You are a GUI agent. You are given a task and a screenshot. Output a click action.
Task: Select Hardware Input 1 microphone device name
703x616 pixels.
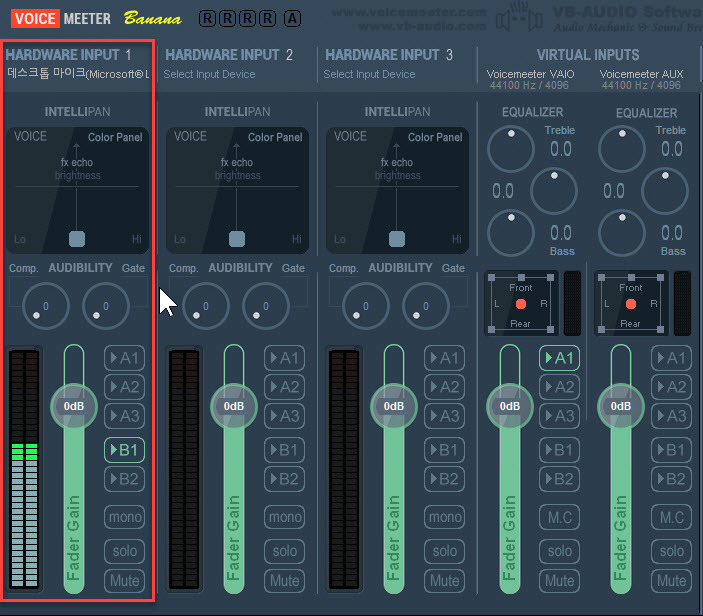click(78, 74)
